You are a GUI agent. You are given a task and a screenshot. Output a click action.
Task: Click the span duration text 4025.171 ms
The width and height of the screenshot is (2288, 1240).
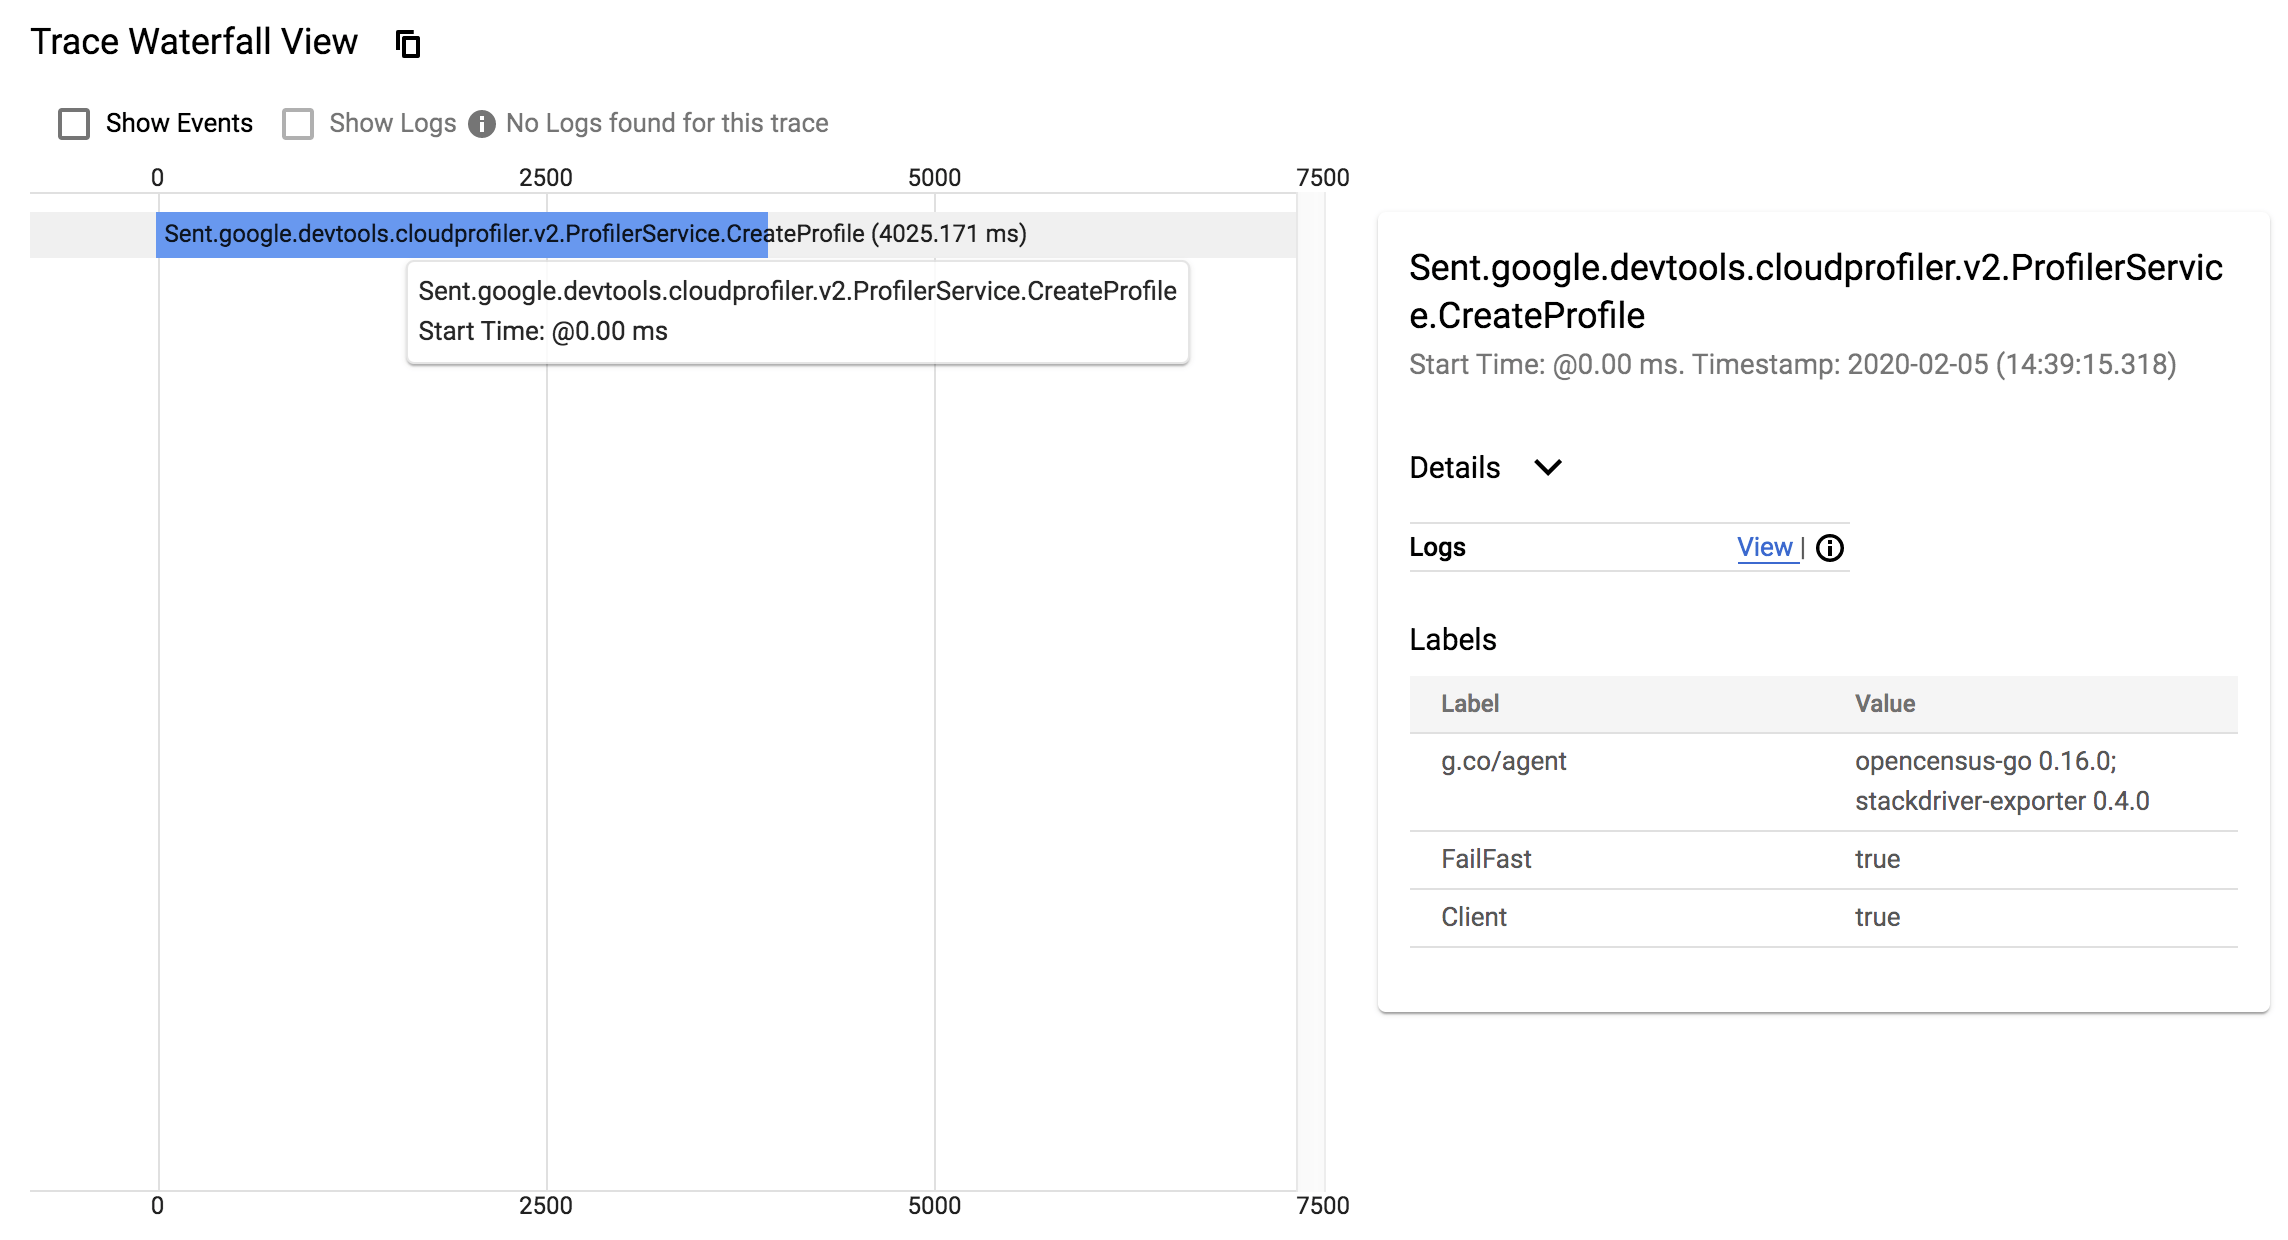click(x=949, y=234)
